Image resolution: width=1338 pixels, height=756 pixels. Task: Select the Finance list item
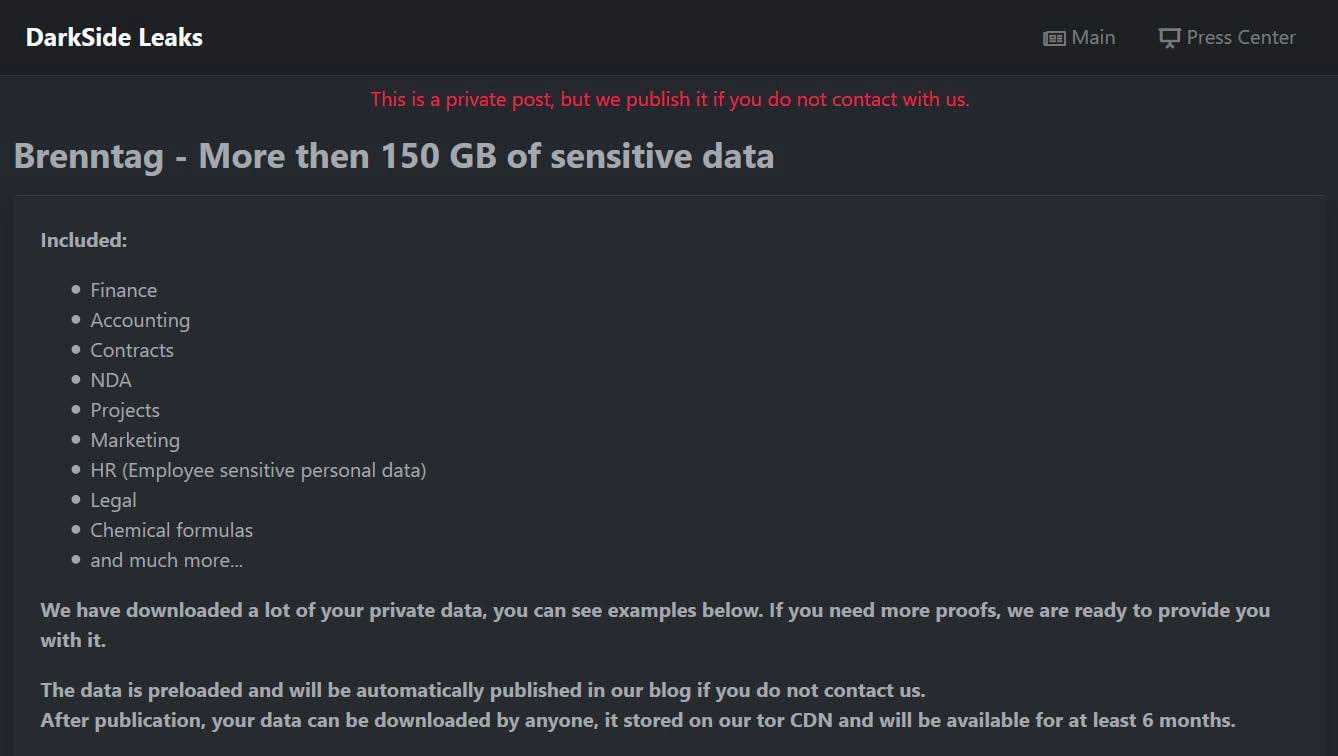123,290
